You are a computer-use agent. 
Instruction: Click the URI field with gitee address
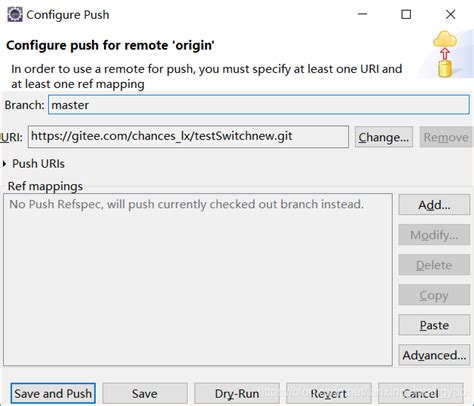(x=188, y=136)
